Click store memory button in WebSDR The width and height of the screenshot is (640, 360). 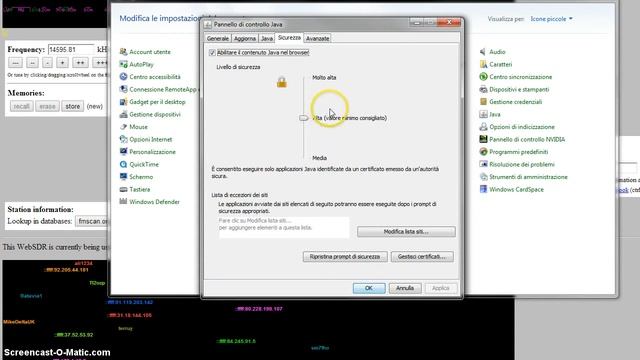(73, 106)
